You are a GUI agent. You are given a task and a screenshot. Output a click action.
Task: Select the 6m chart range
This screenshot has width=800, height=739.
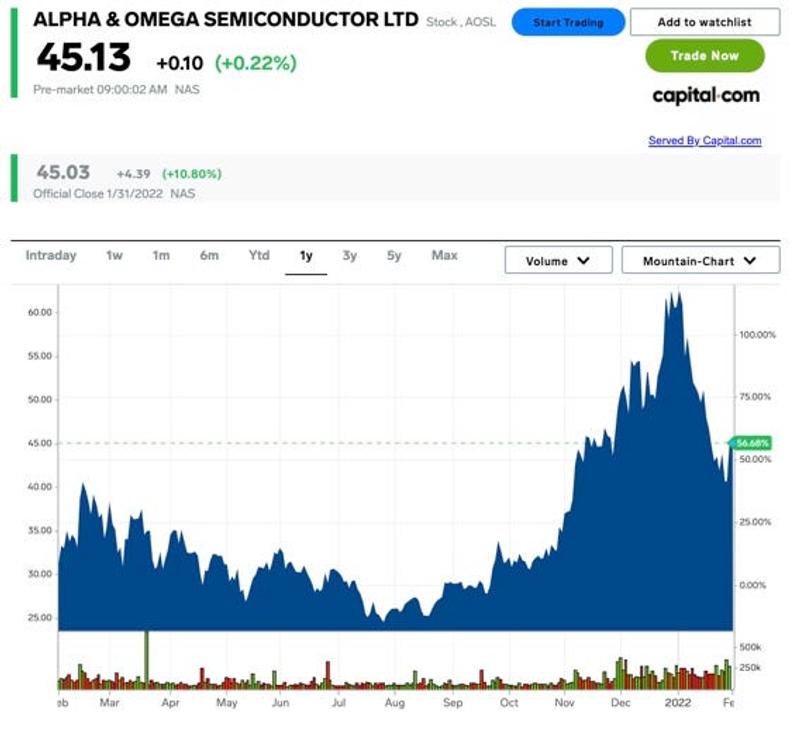pyautogui.click(x=209, y=255)
